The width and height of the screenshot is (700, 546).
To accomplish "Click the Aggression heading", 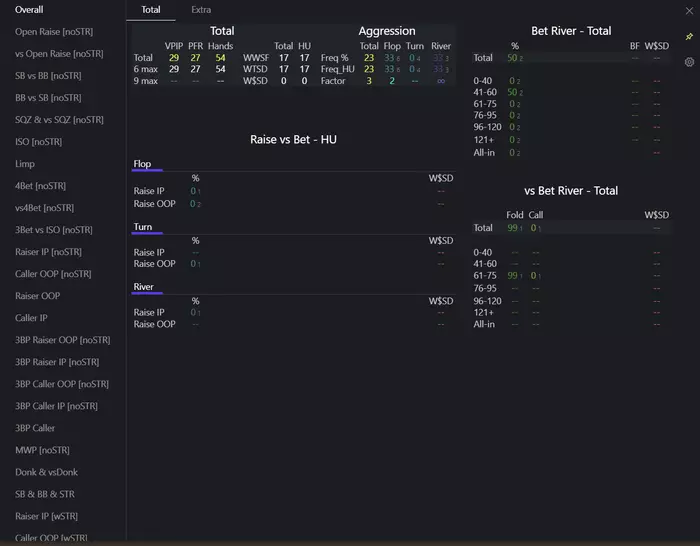I will coord(387,31).
